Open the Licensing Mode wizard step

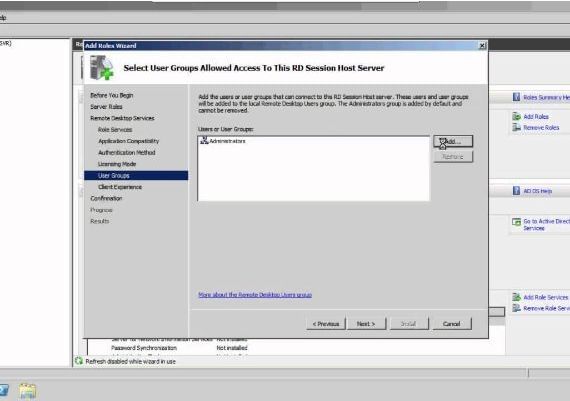(117, 164)
